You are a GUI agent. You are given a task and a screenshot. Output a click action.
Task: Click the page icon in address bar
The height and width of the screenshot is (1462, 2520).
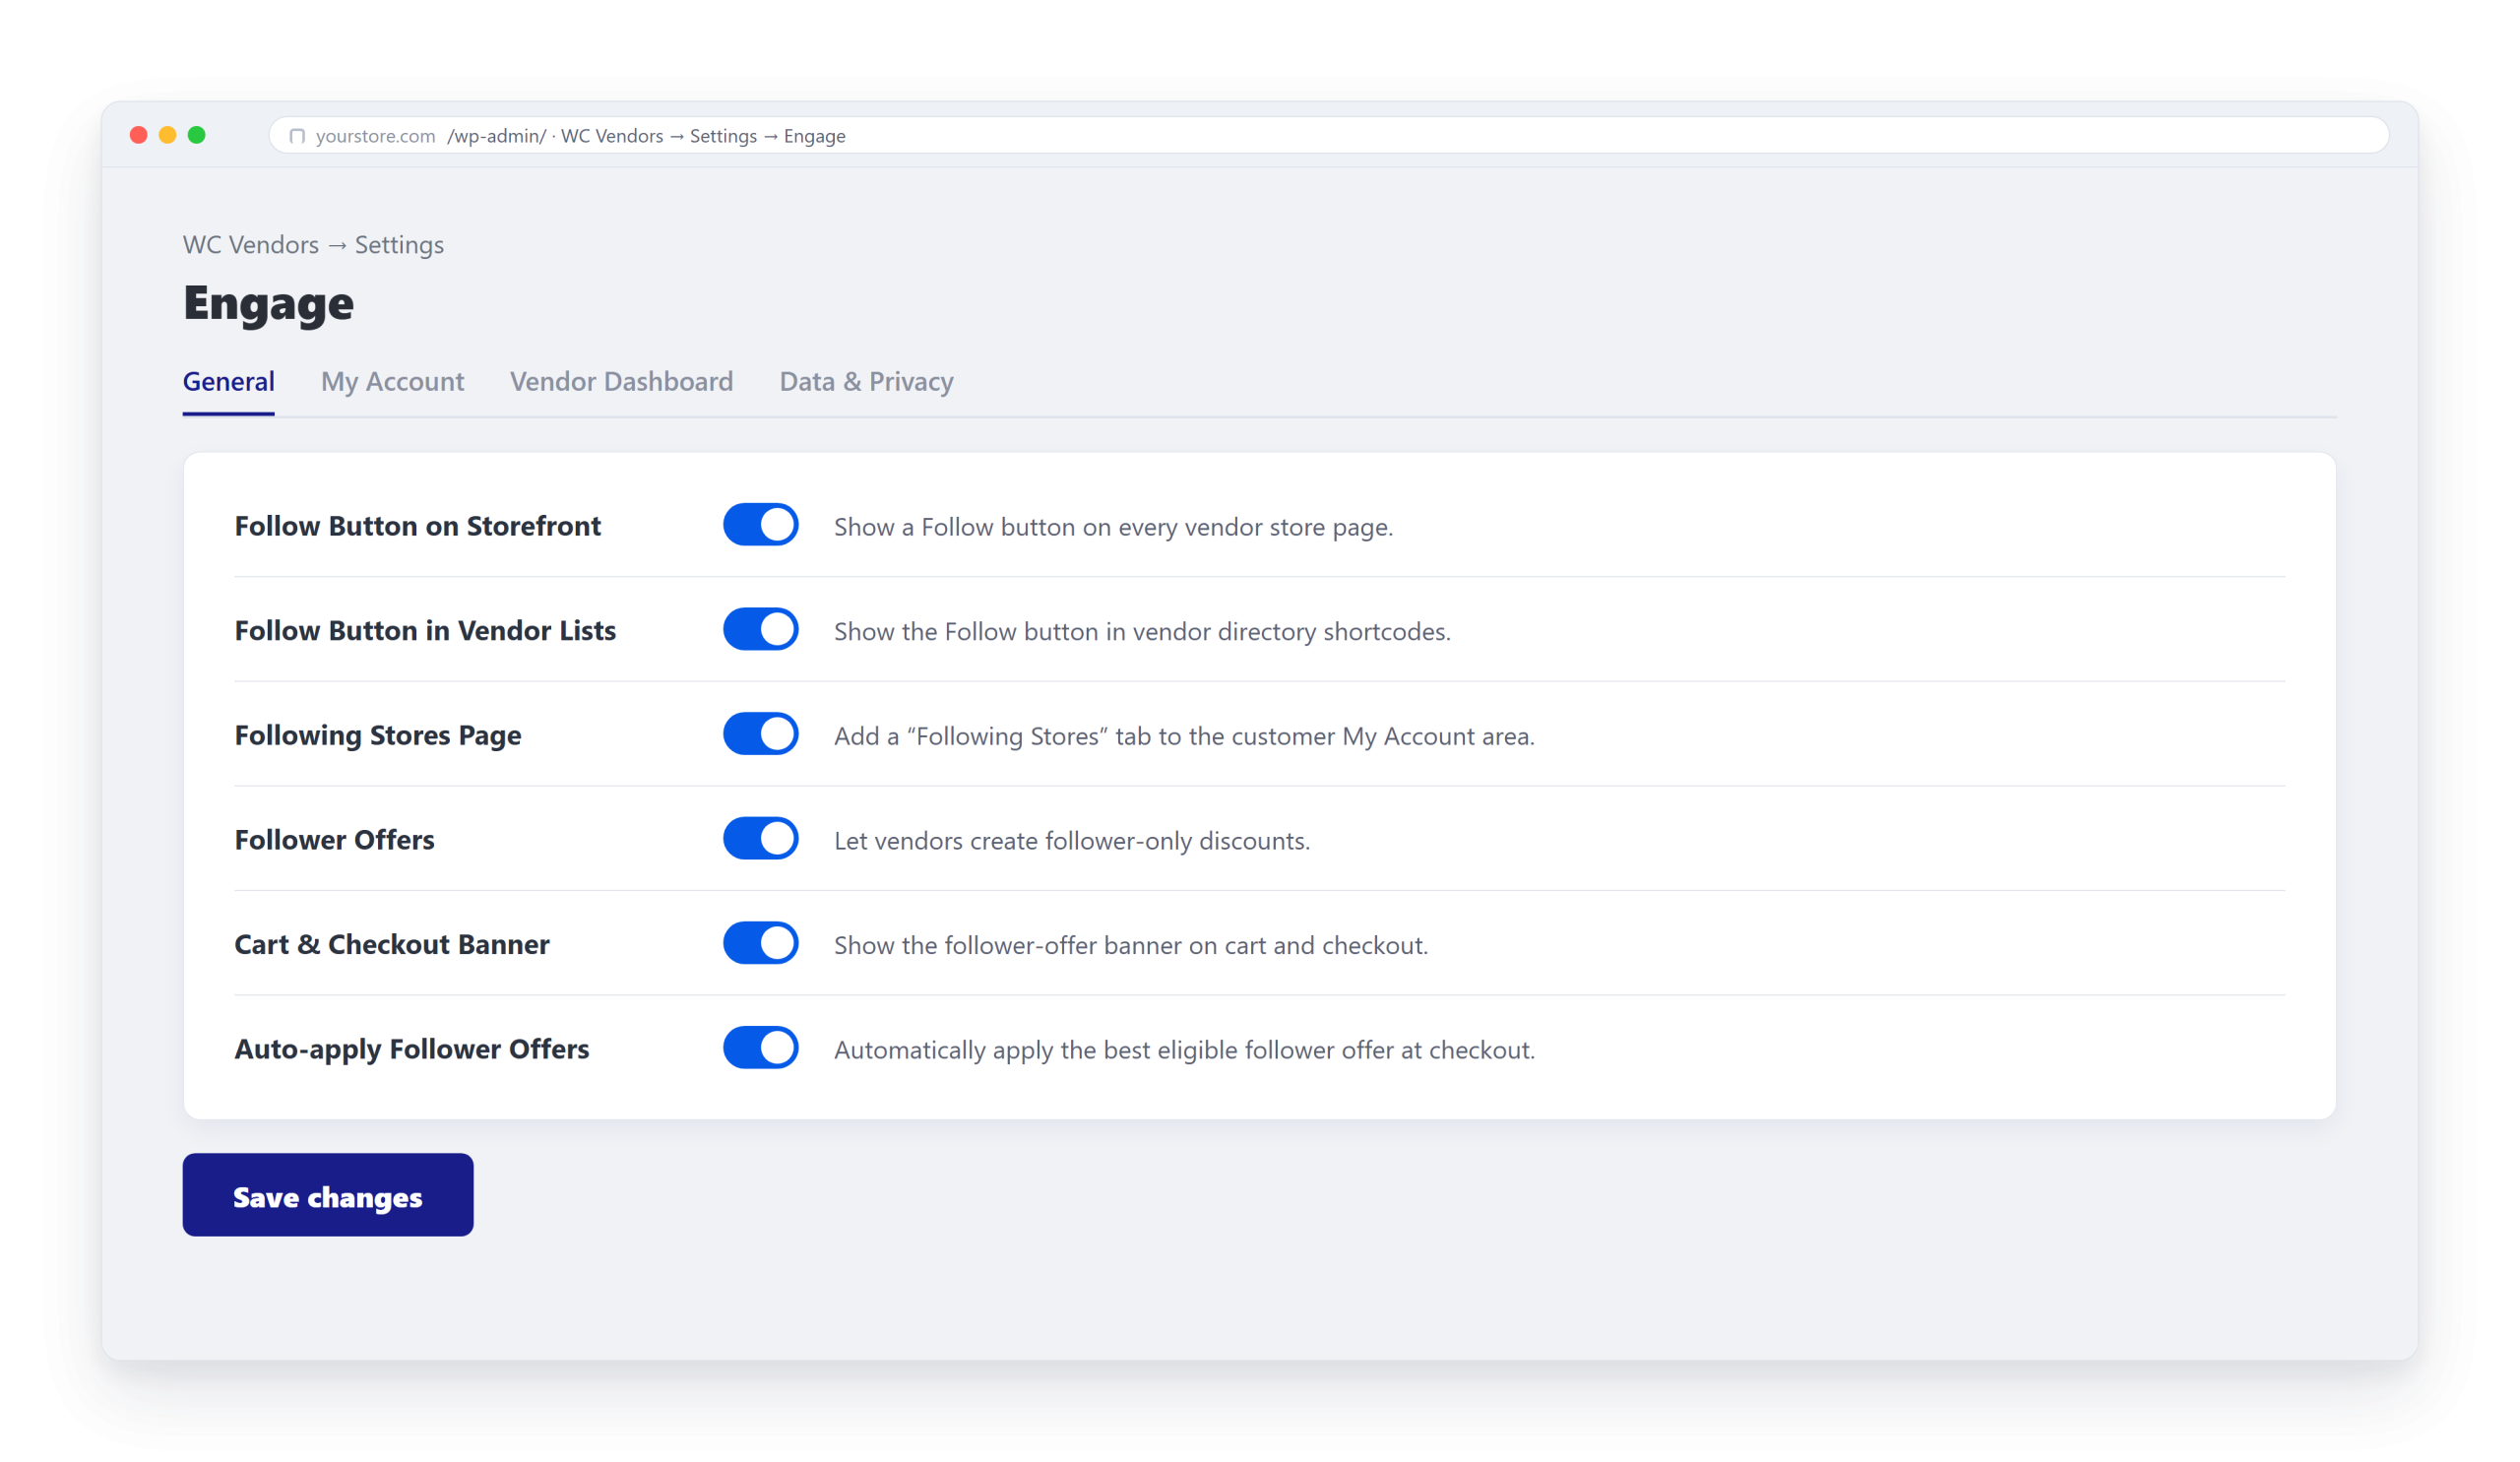coord(297,136)
